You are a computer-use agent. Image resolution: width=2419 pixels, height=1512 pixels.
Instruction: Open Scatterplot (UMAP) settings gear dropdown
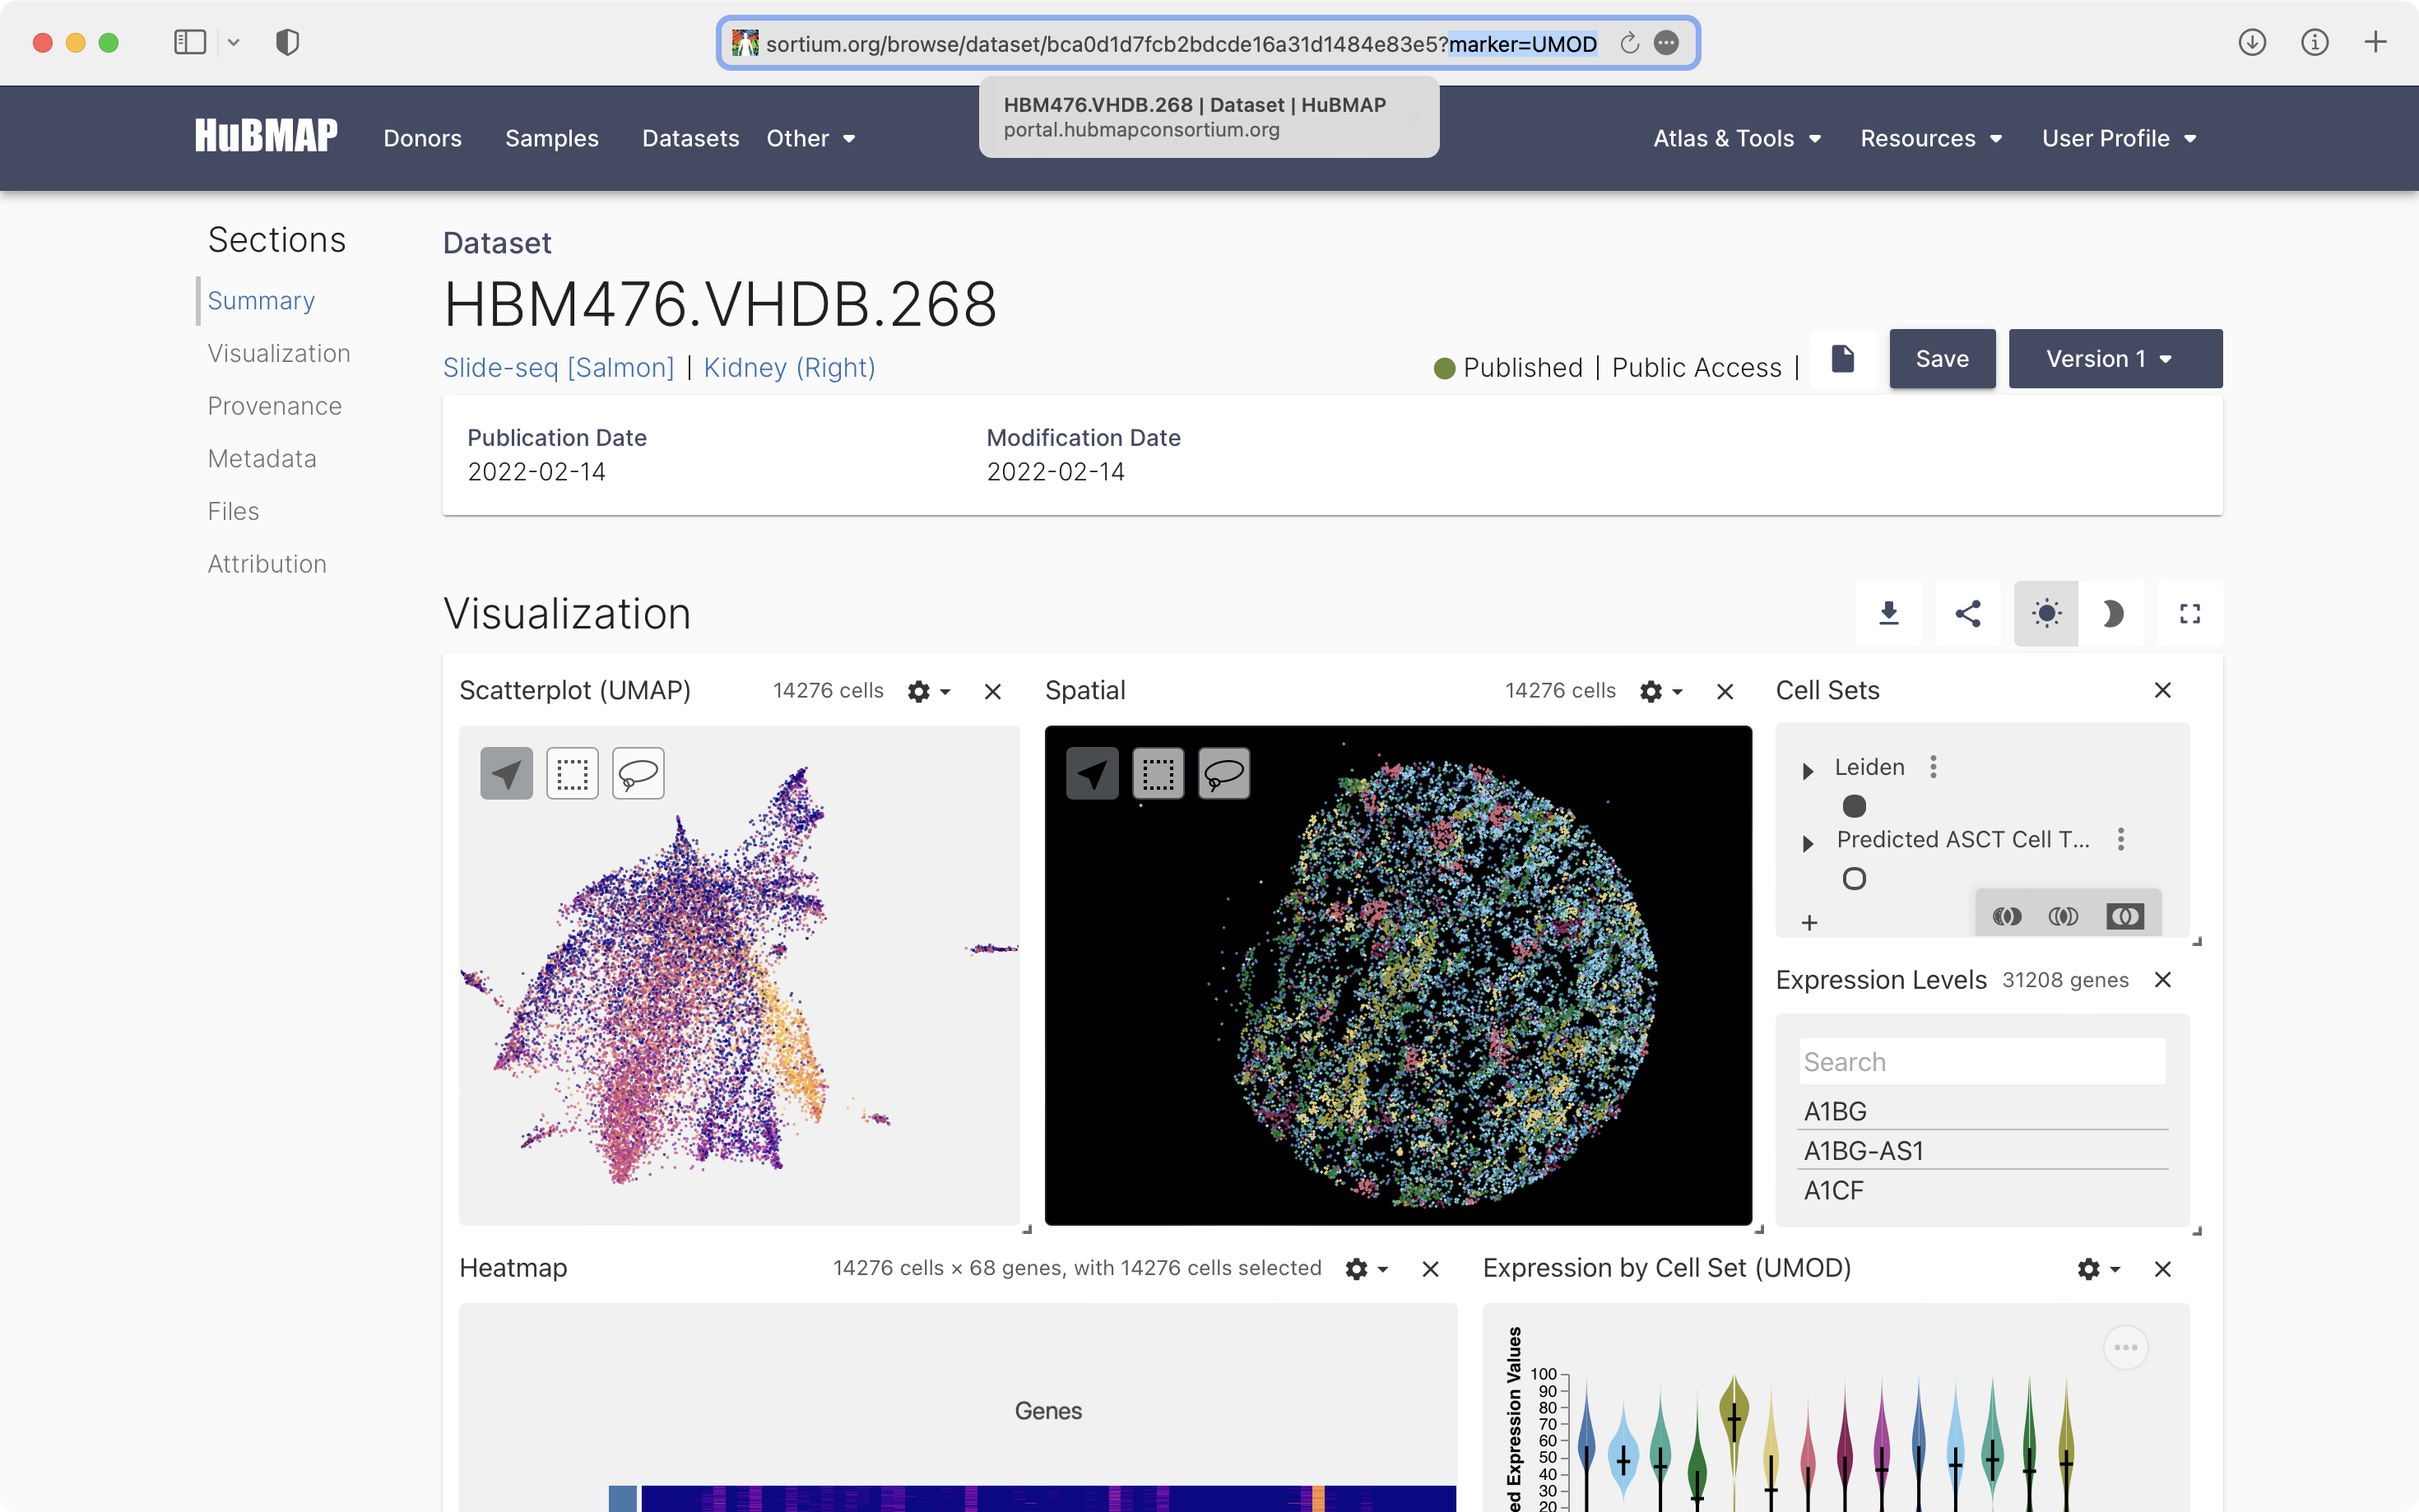928,691
